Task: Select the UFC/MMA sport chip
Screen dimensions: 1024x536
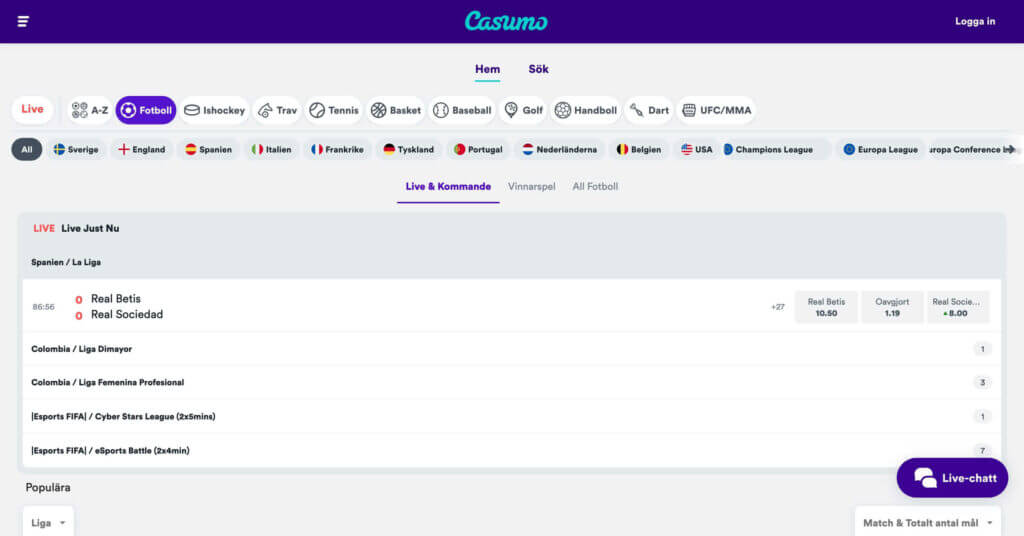Action: pos(716,110)
